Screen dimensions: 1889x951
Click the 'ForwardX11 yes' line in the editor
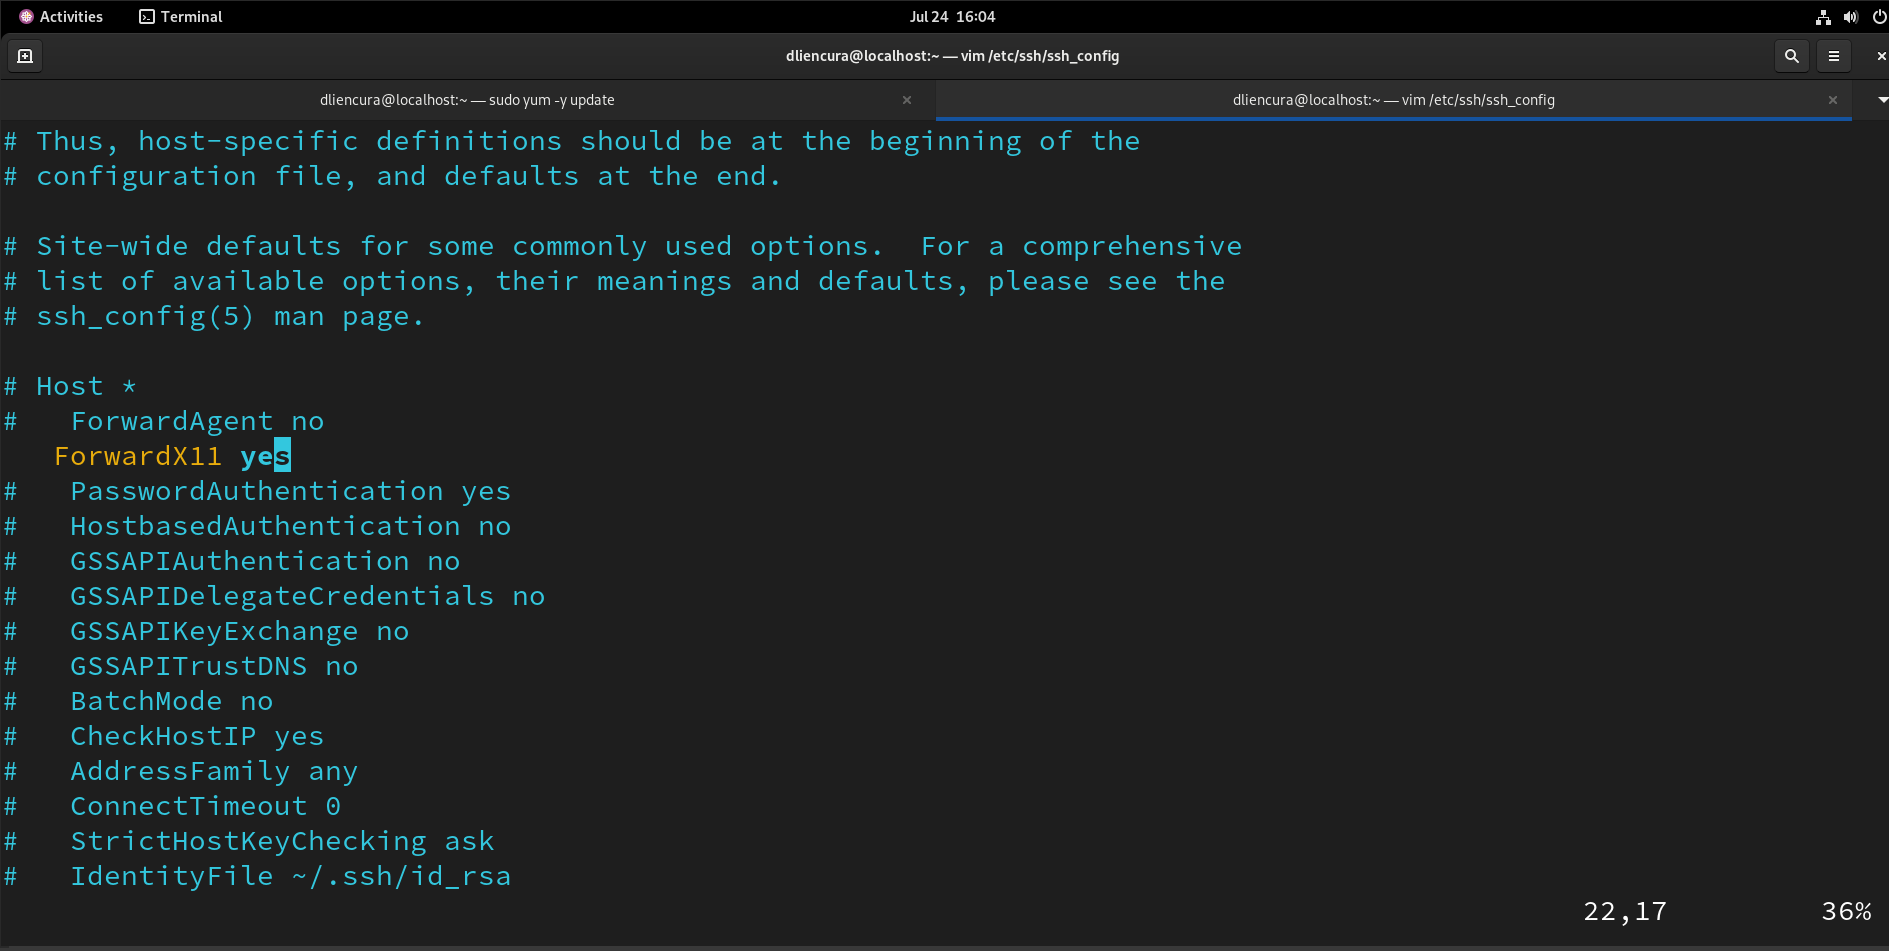coord(172,456)
